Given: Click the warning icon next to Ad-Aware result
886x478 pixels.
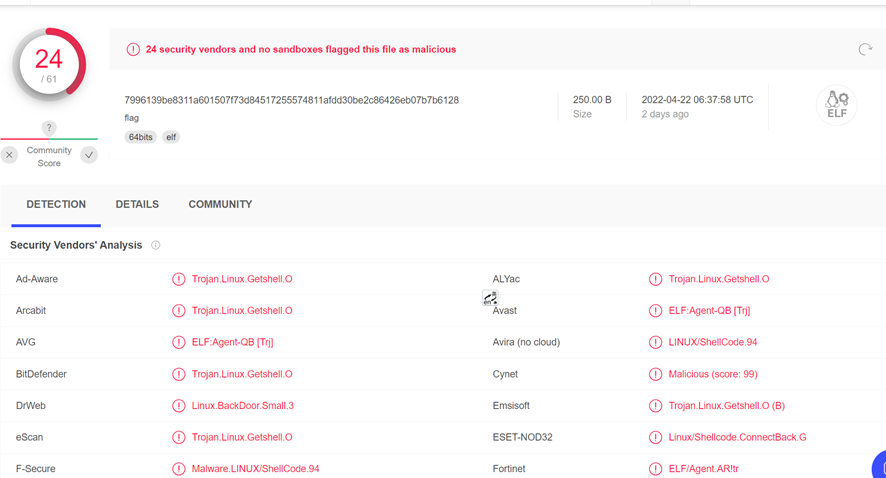Looking at the screenshot, I should 179,279.
